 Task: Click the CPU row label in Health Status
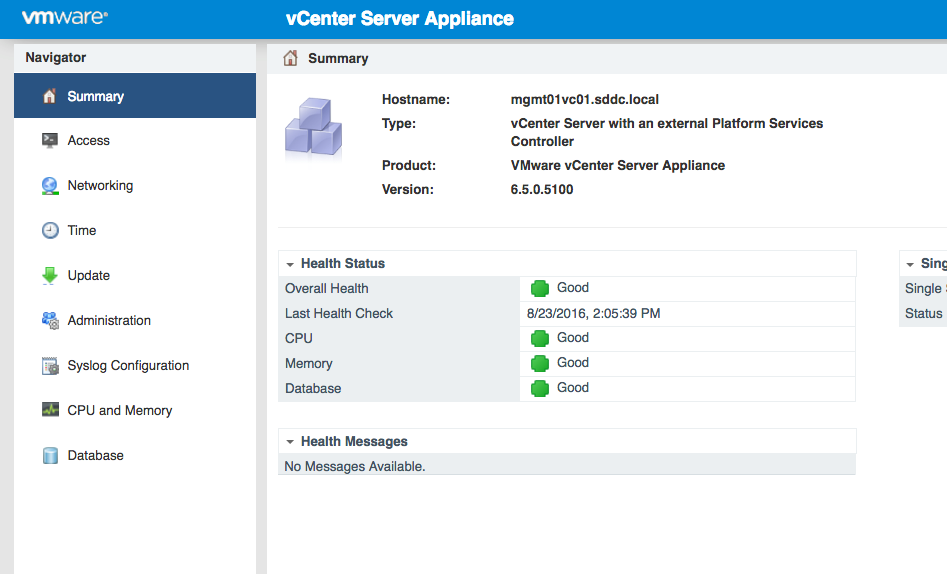[298, 338]
